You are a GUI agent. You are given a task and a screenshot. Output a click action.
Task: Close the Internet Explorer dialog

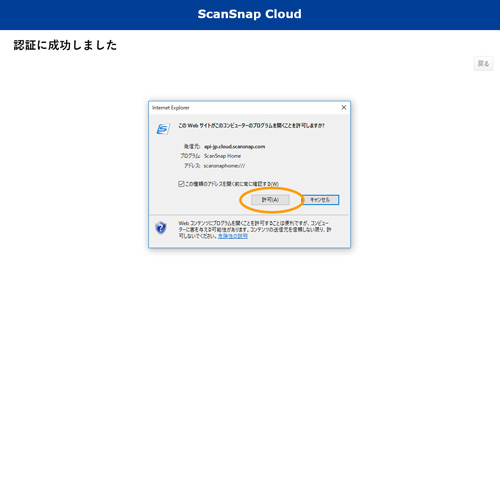344,107
